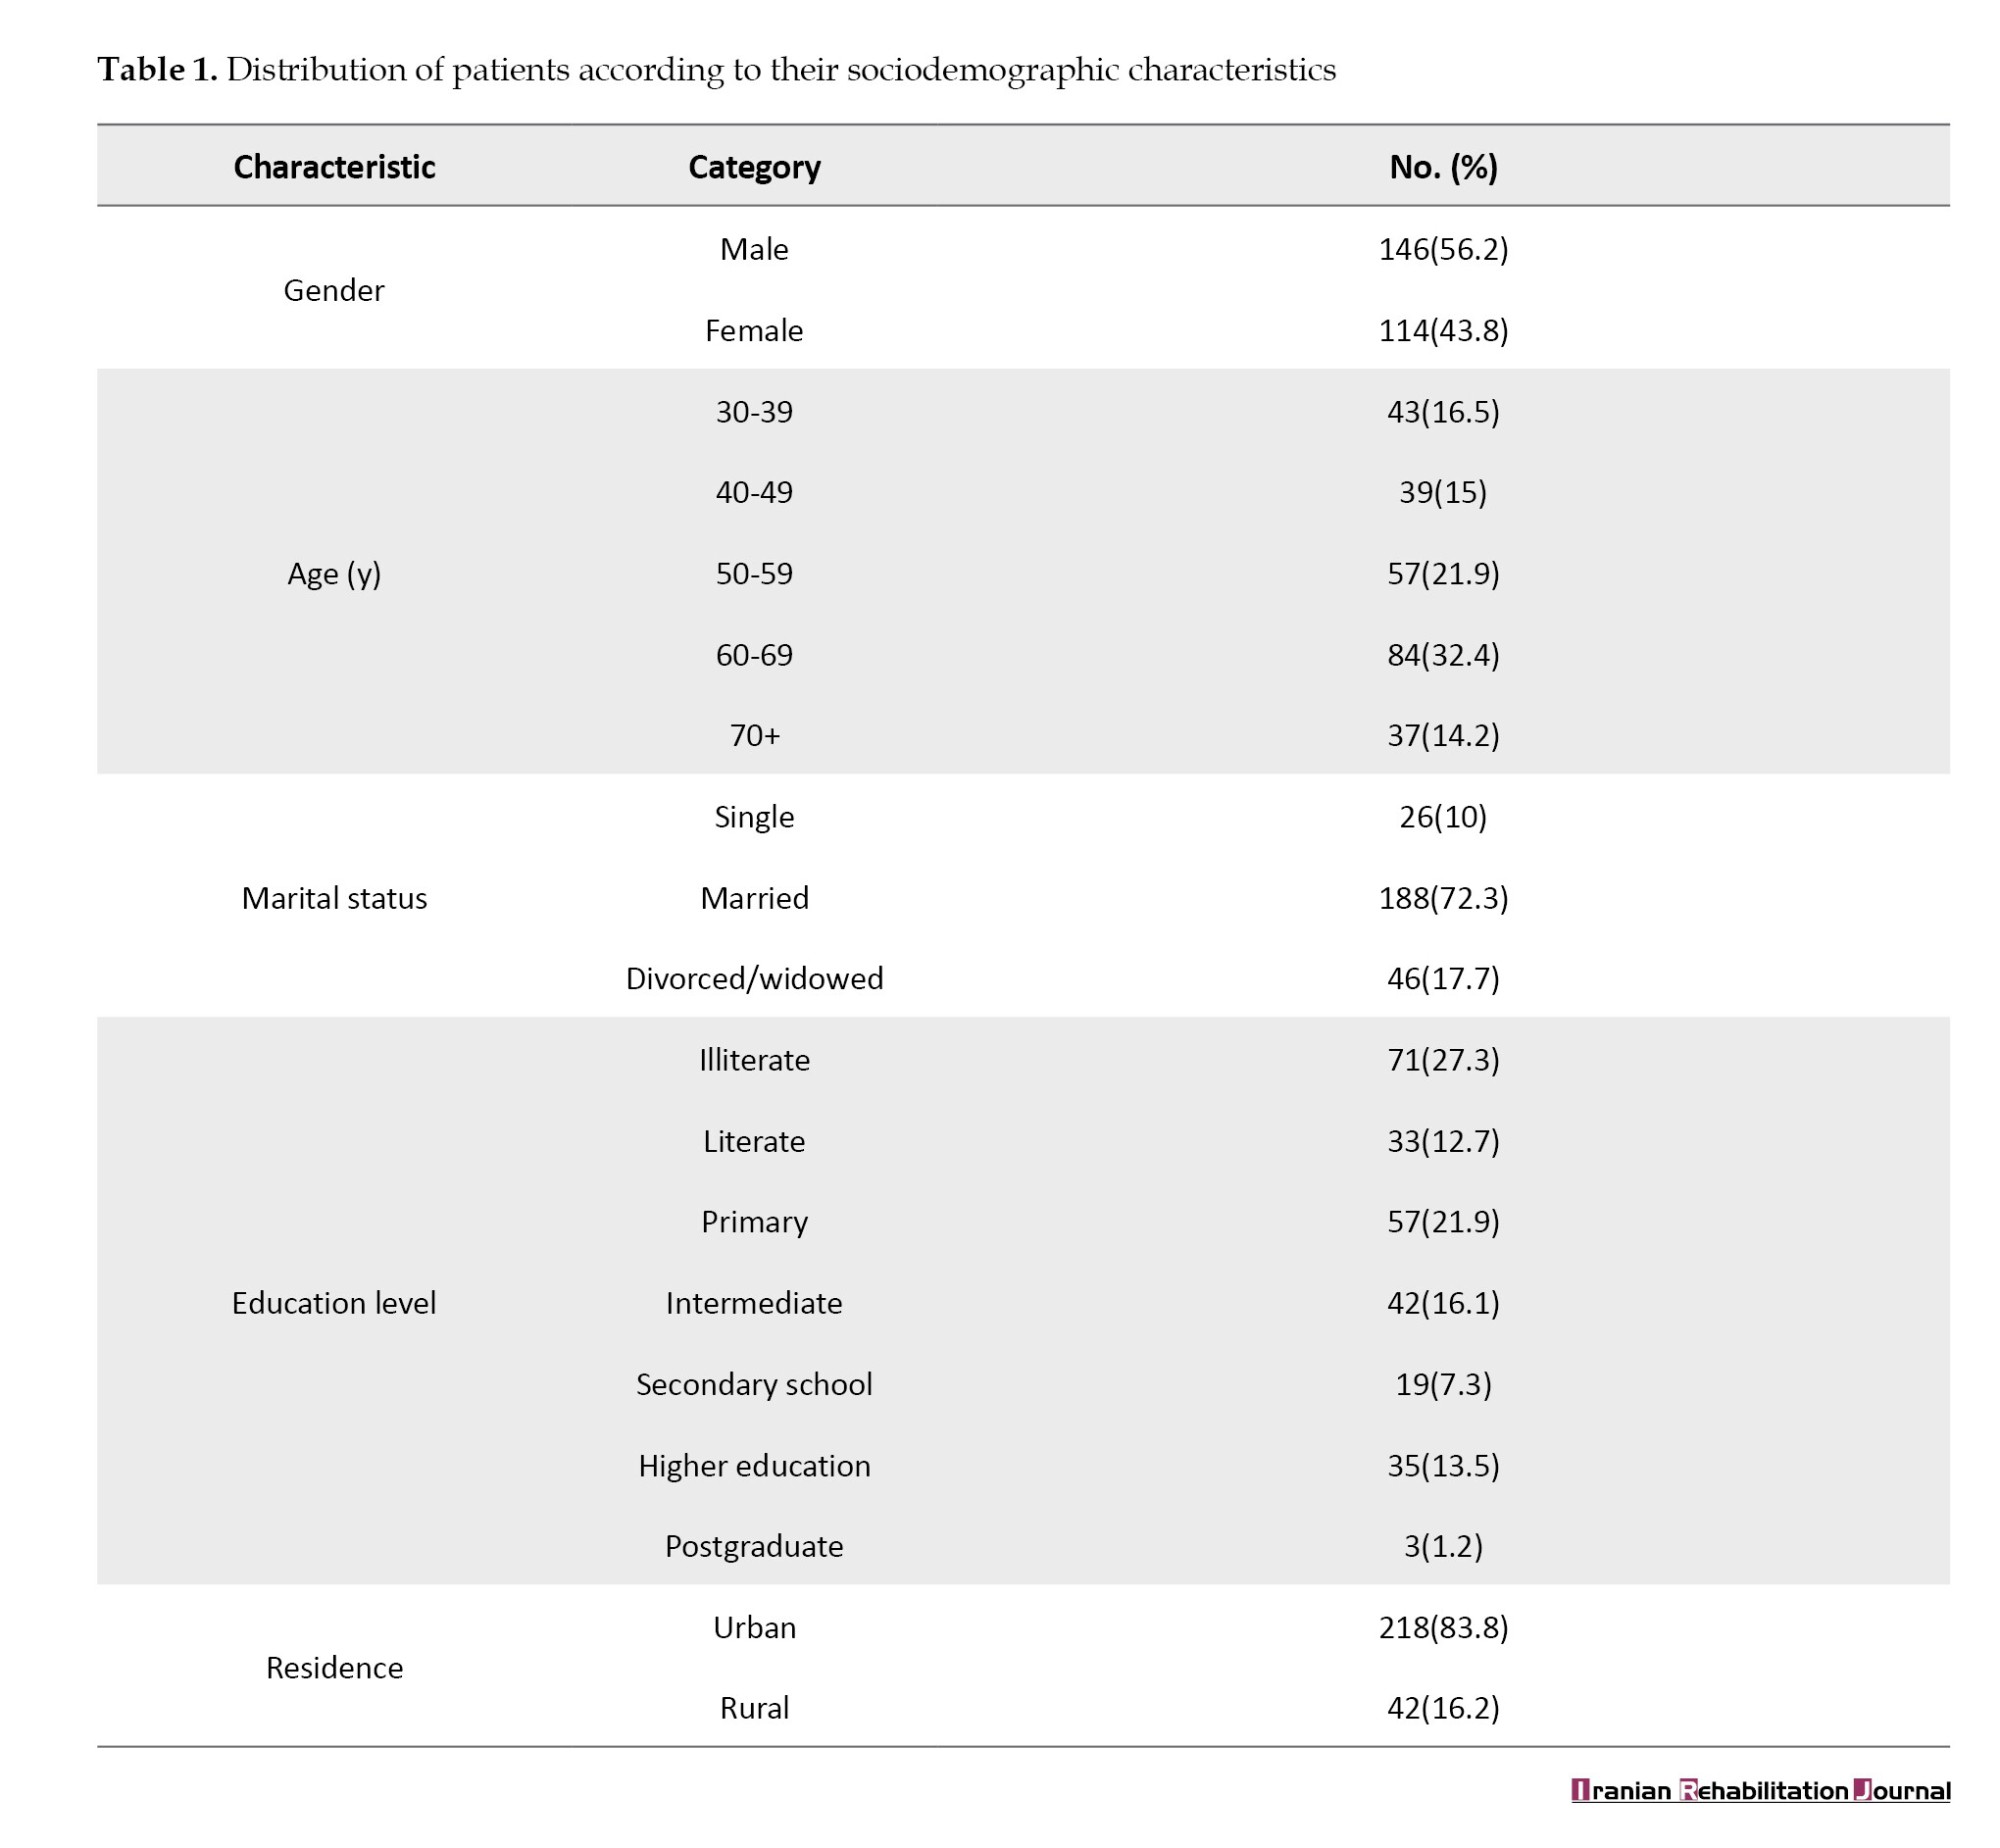This screenshot has width=2000, height=1848.
Task: Select the Education level label
Action: [334, 1303]
